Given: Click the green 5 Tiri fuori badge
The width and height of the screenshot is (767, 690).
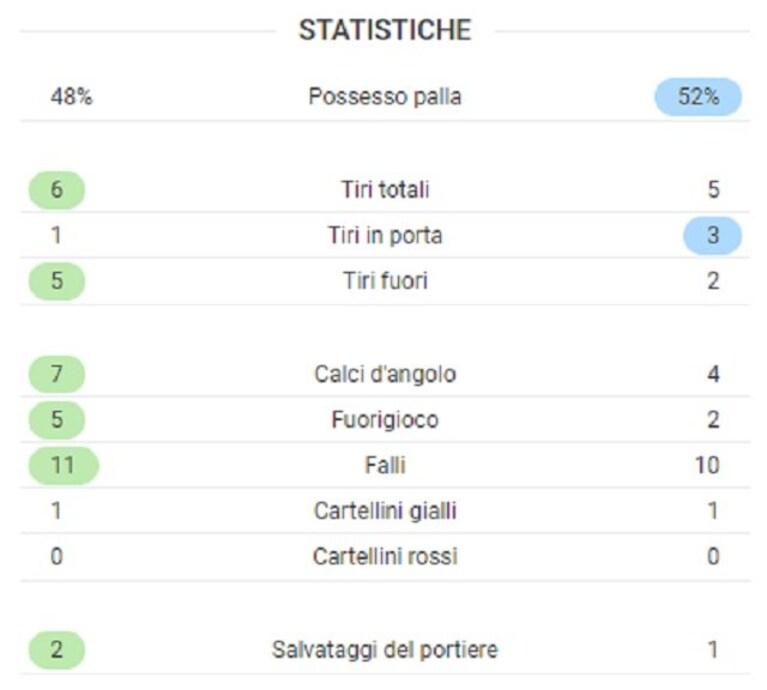Looking at the screenshot, I should coord(57,281).
